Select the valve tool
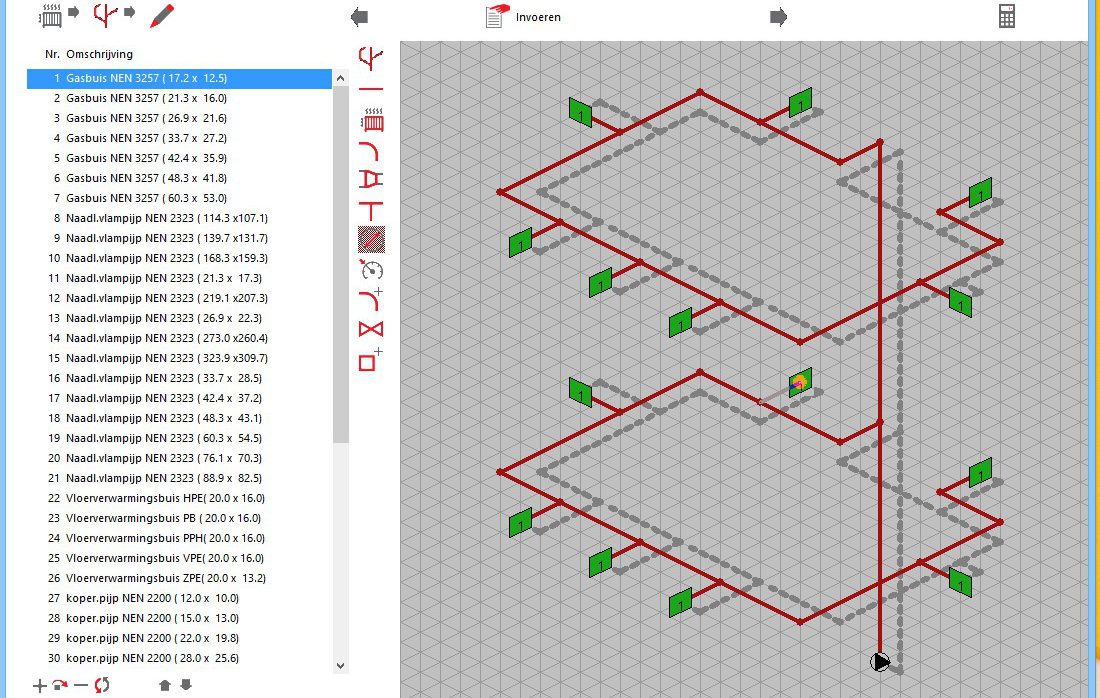This screenshot has width=1100, height=698. 371,329
